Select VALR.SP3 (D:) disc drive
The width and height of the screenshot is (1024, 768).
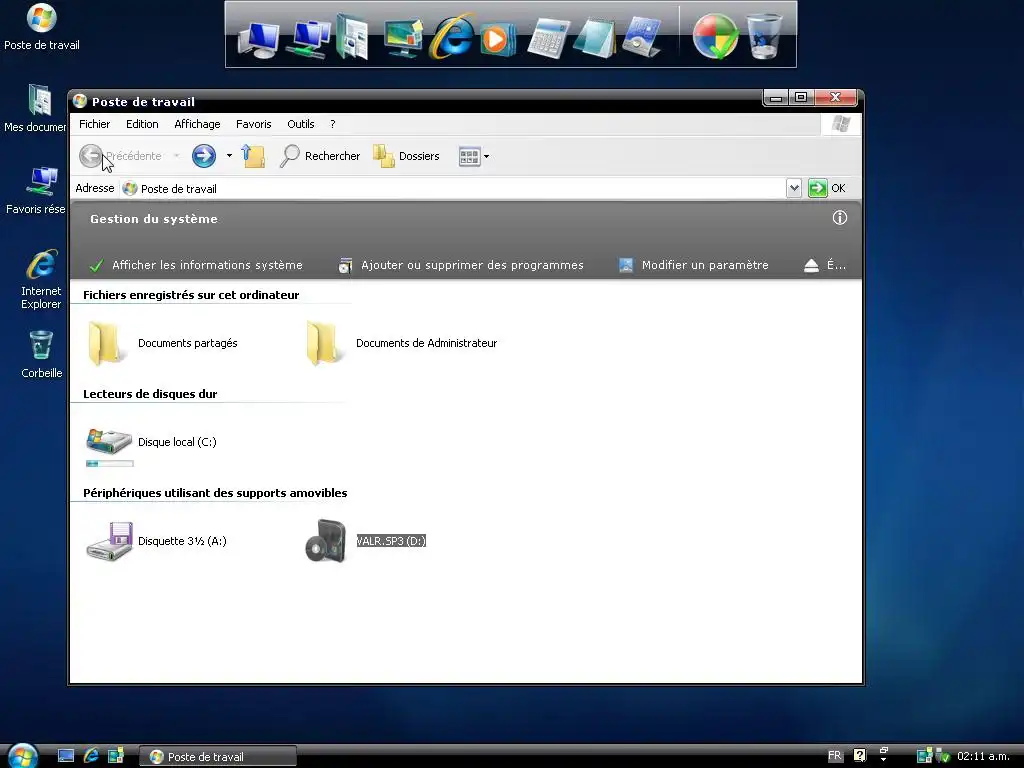(x=366, y=541)
